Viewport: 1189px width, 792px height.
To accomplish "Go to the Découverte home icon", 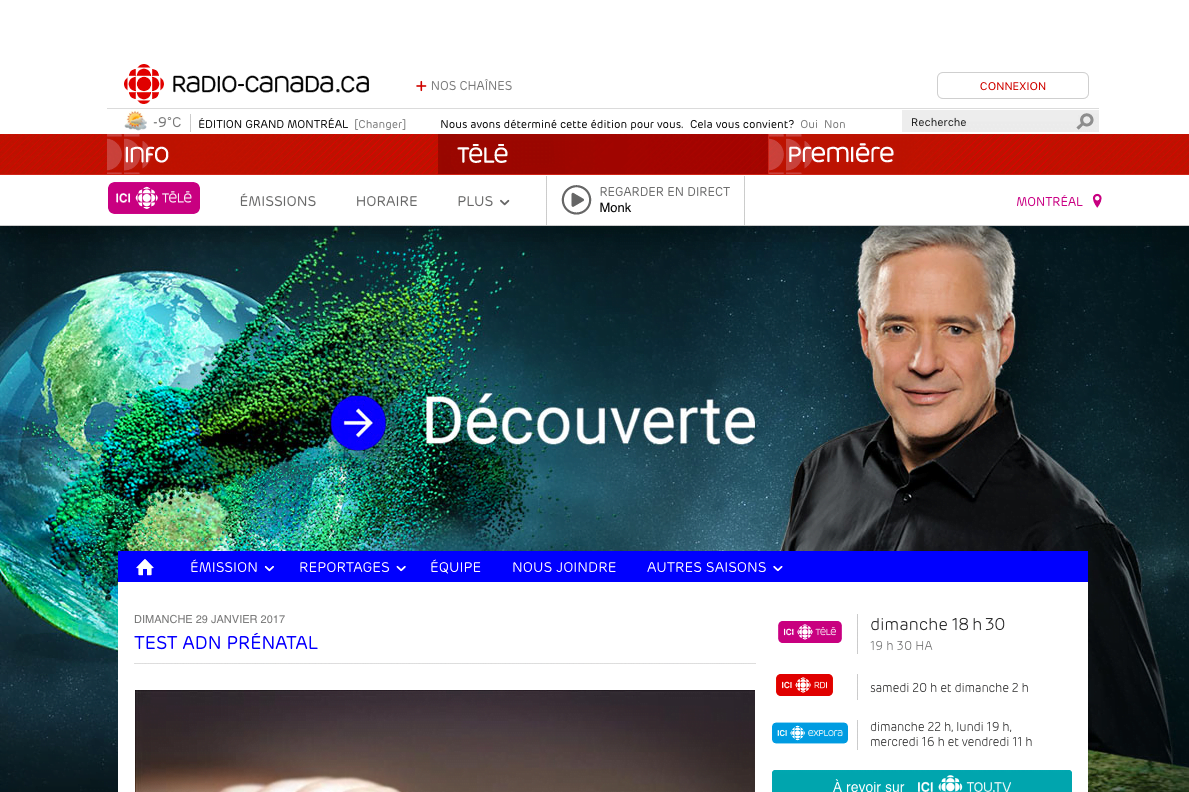I will click(145, 567).
